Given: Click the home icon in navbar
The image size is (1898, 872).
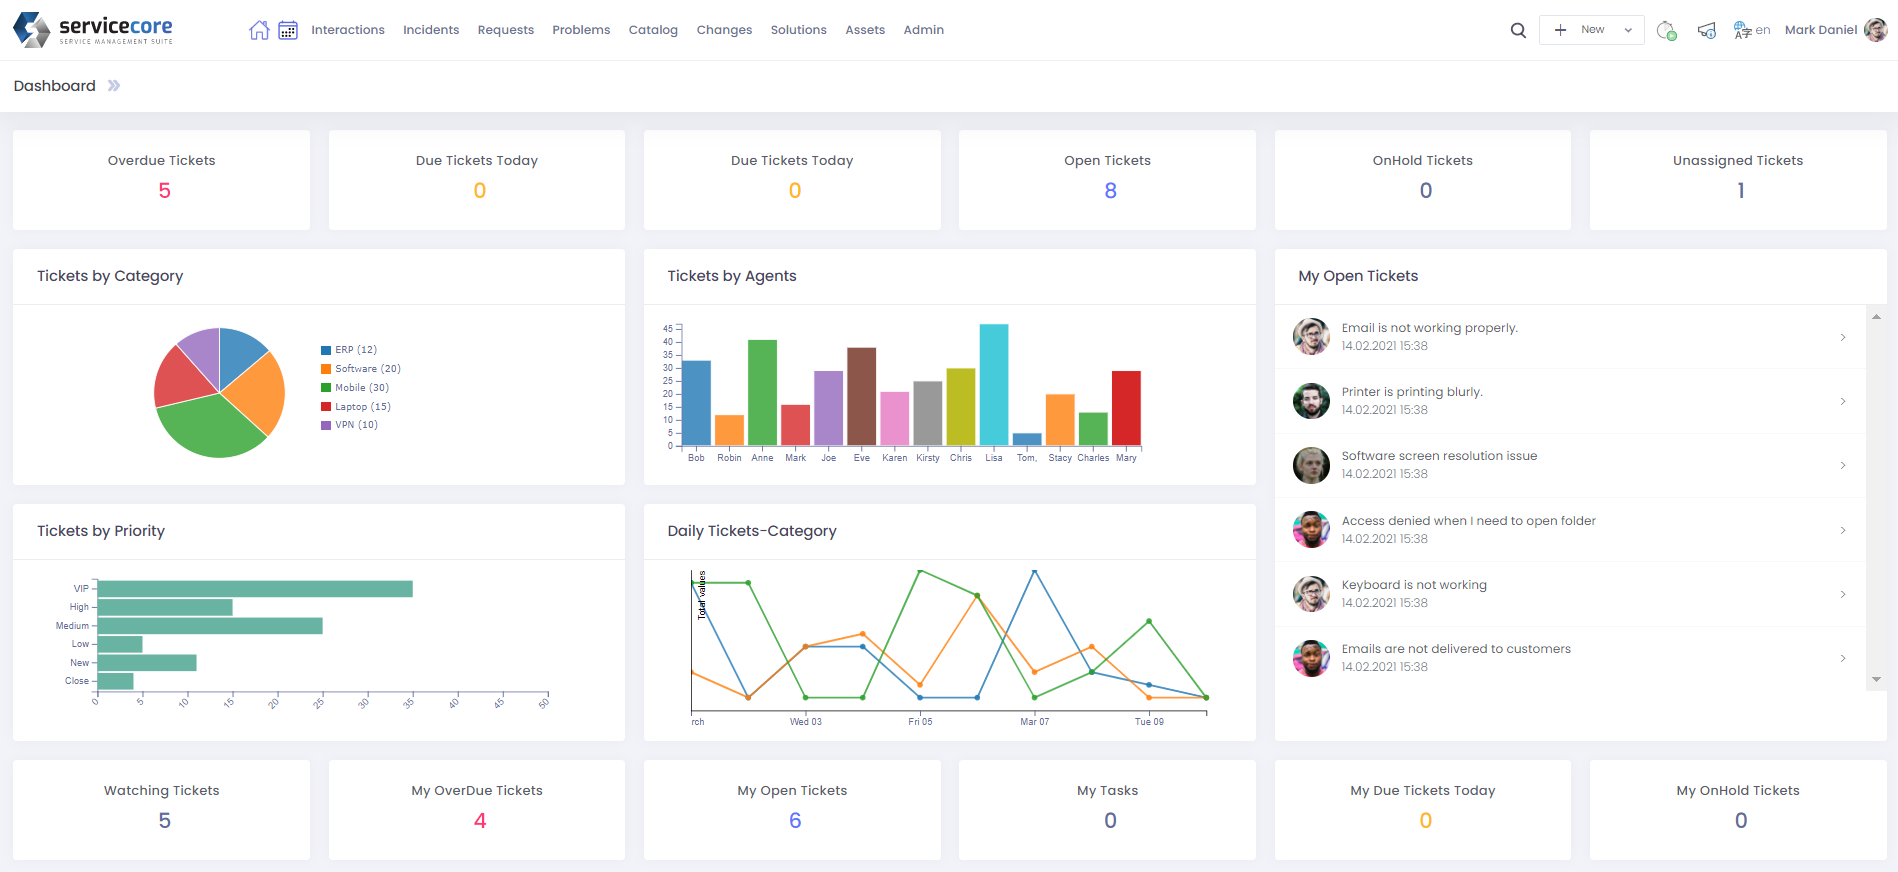Looking at the screenshot, I should point(259,30).
